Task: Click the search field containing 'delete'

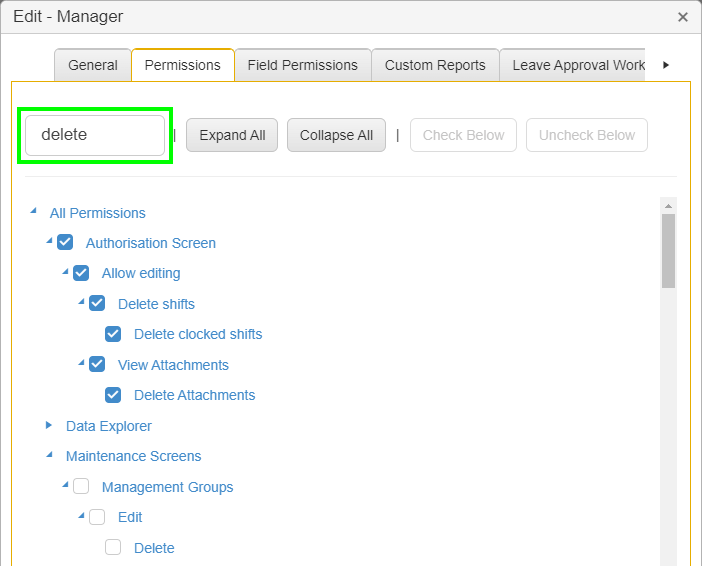Action: [x=95, y=135]
